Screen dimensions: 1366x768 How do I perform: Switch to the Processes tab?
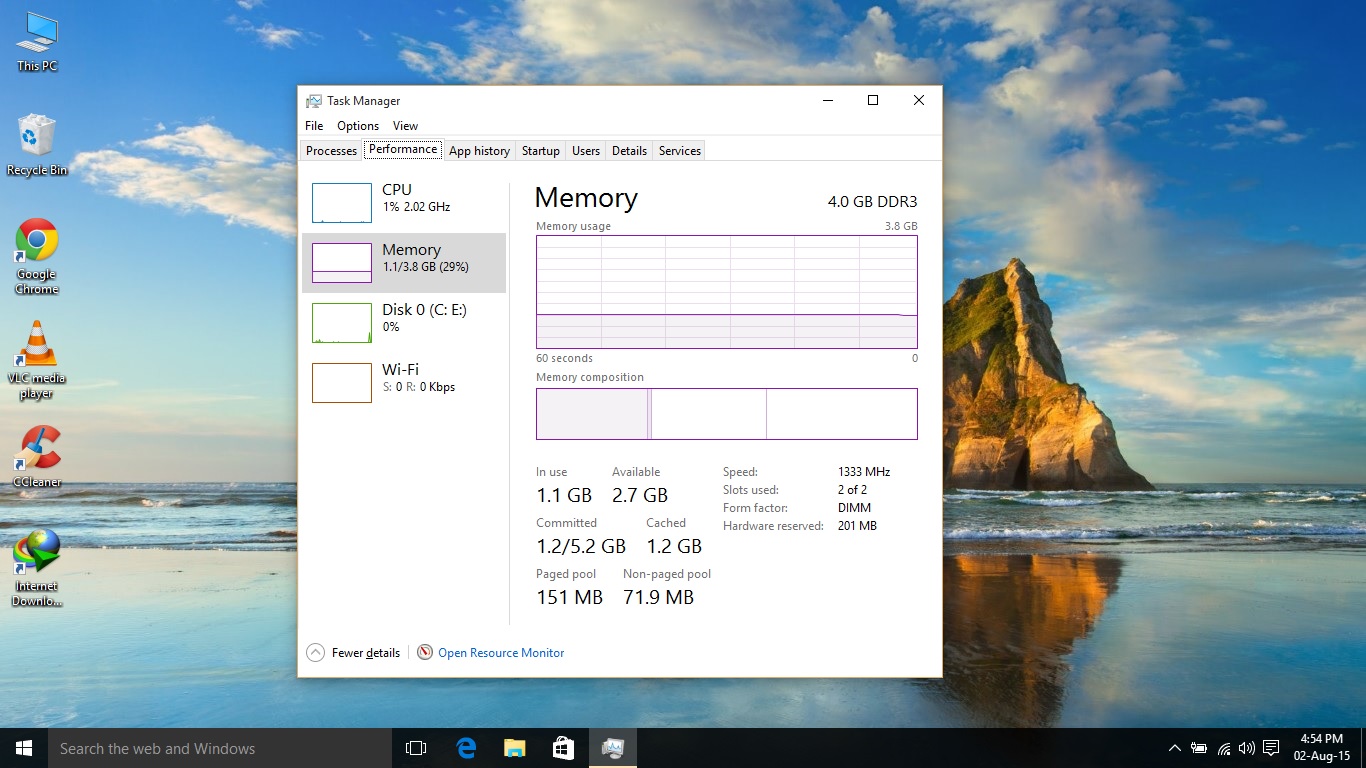click(331, 151)
